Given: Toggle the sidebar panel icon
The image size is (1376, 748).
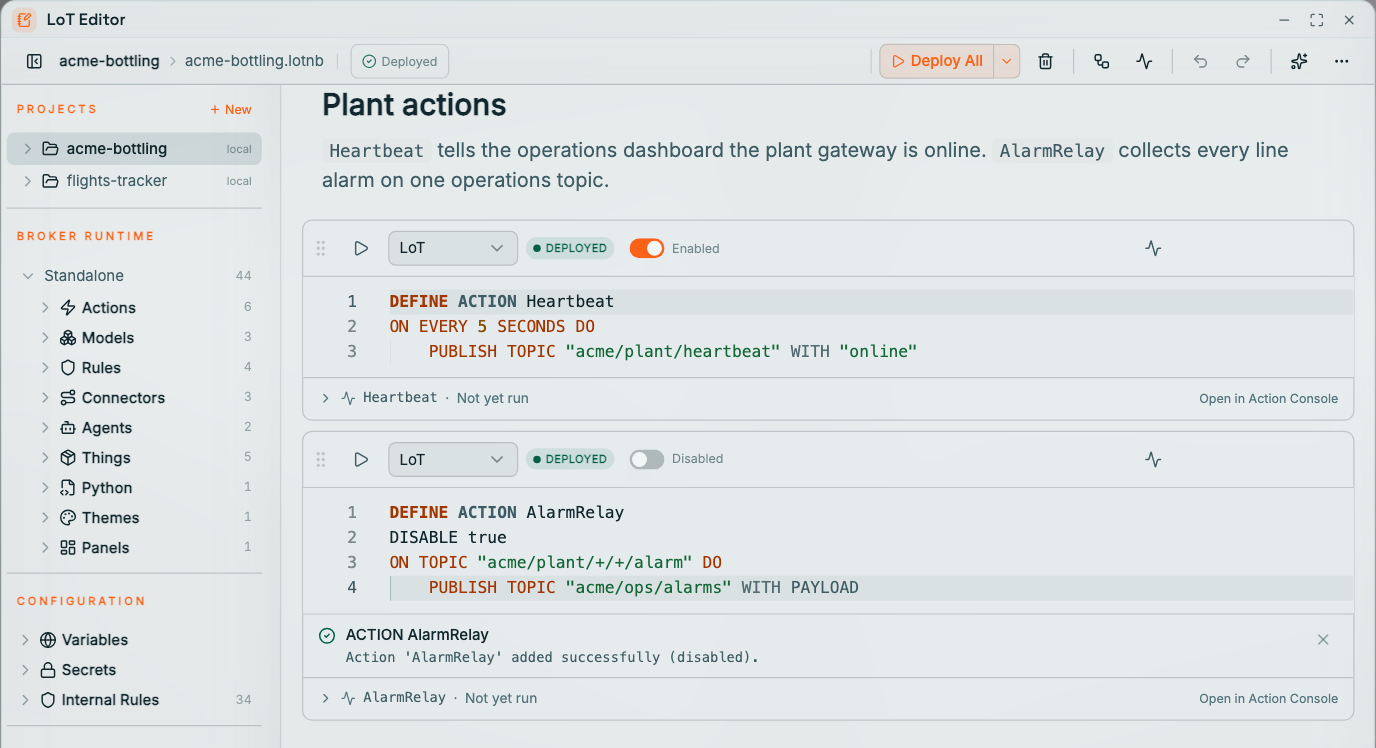Looking at the screenshot, I should pyautogui.click(x=34, y=61).
